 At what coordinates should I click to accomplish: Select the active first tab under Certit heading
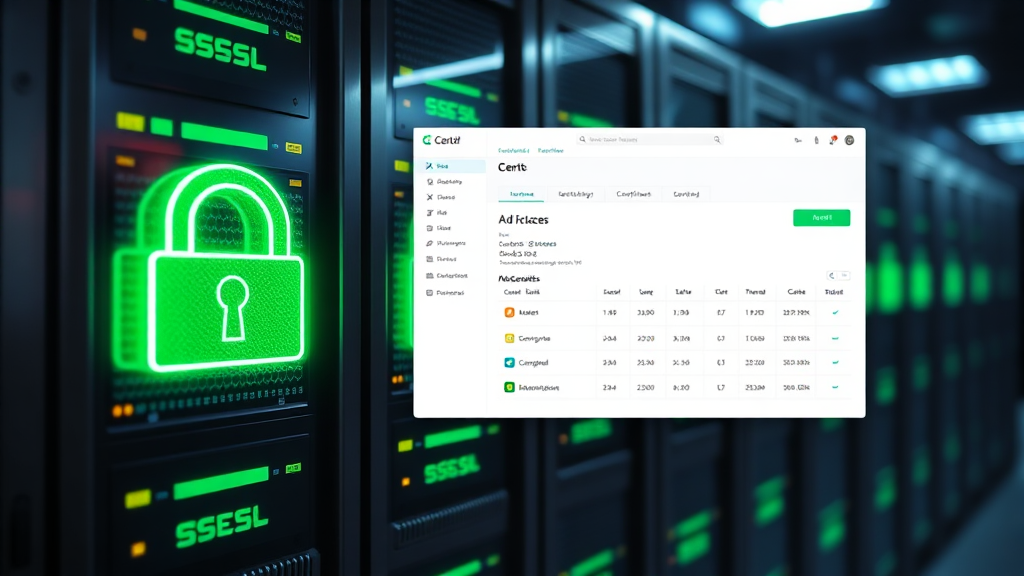tap(521, 194)
